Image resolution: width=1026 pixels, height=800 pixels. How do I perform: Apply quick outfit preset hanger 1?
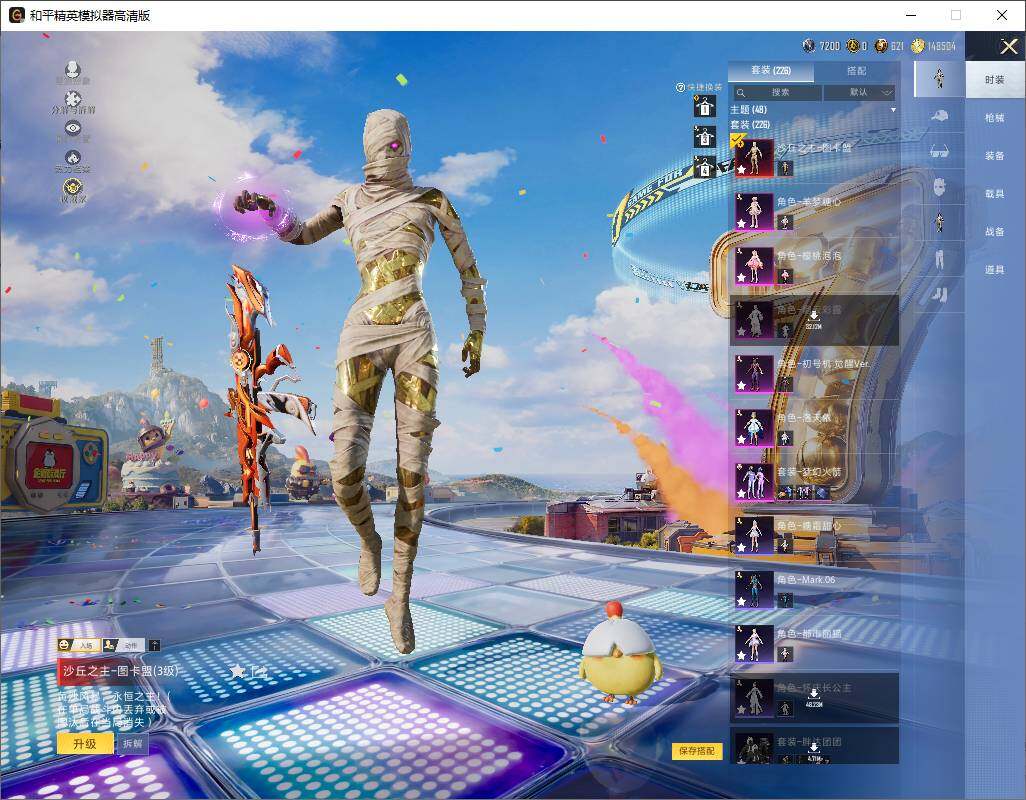(705, 106)
